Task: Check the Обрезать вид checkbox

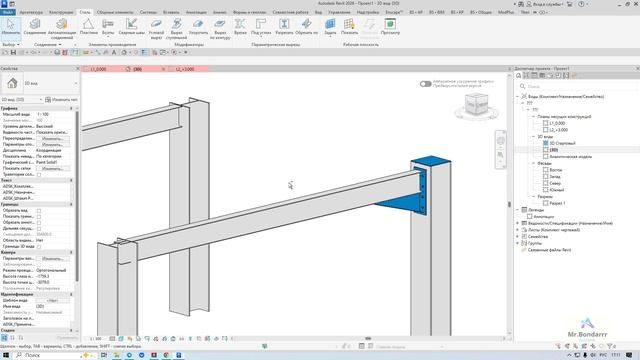Action: pos(39,211)
